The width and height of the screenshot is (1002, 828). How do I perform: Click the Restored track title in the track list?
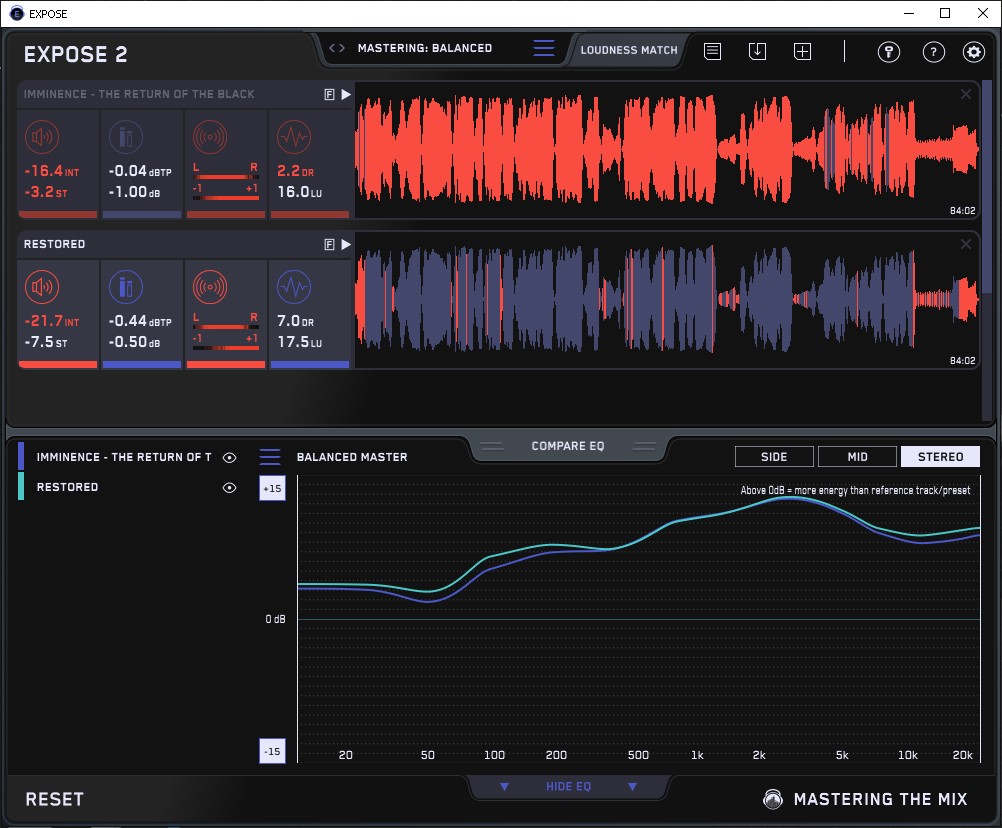pyautogui.click(x=54, y=244)
